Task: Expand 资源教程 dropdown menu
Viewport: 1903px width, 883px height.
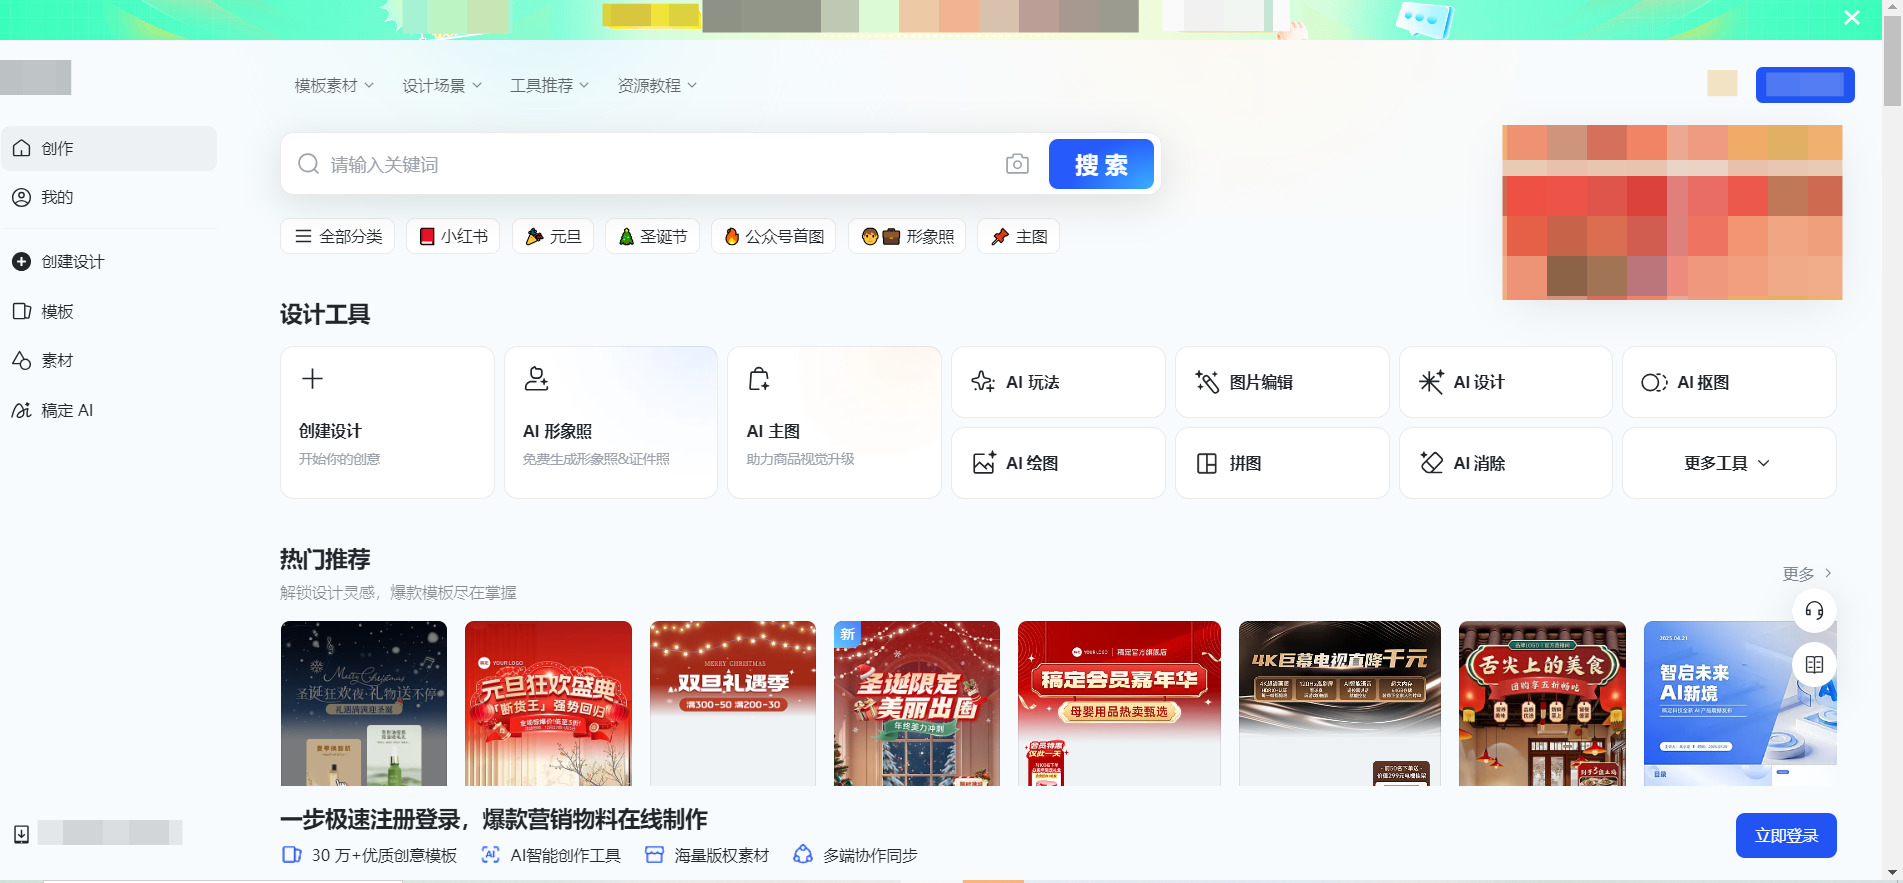Action: pos(657,86)
